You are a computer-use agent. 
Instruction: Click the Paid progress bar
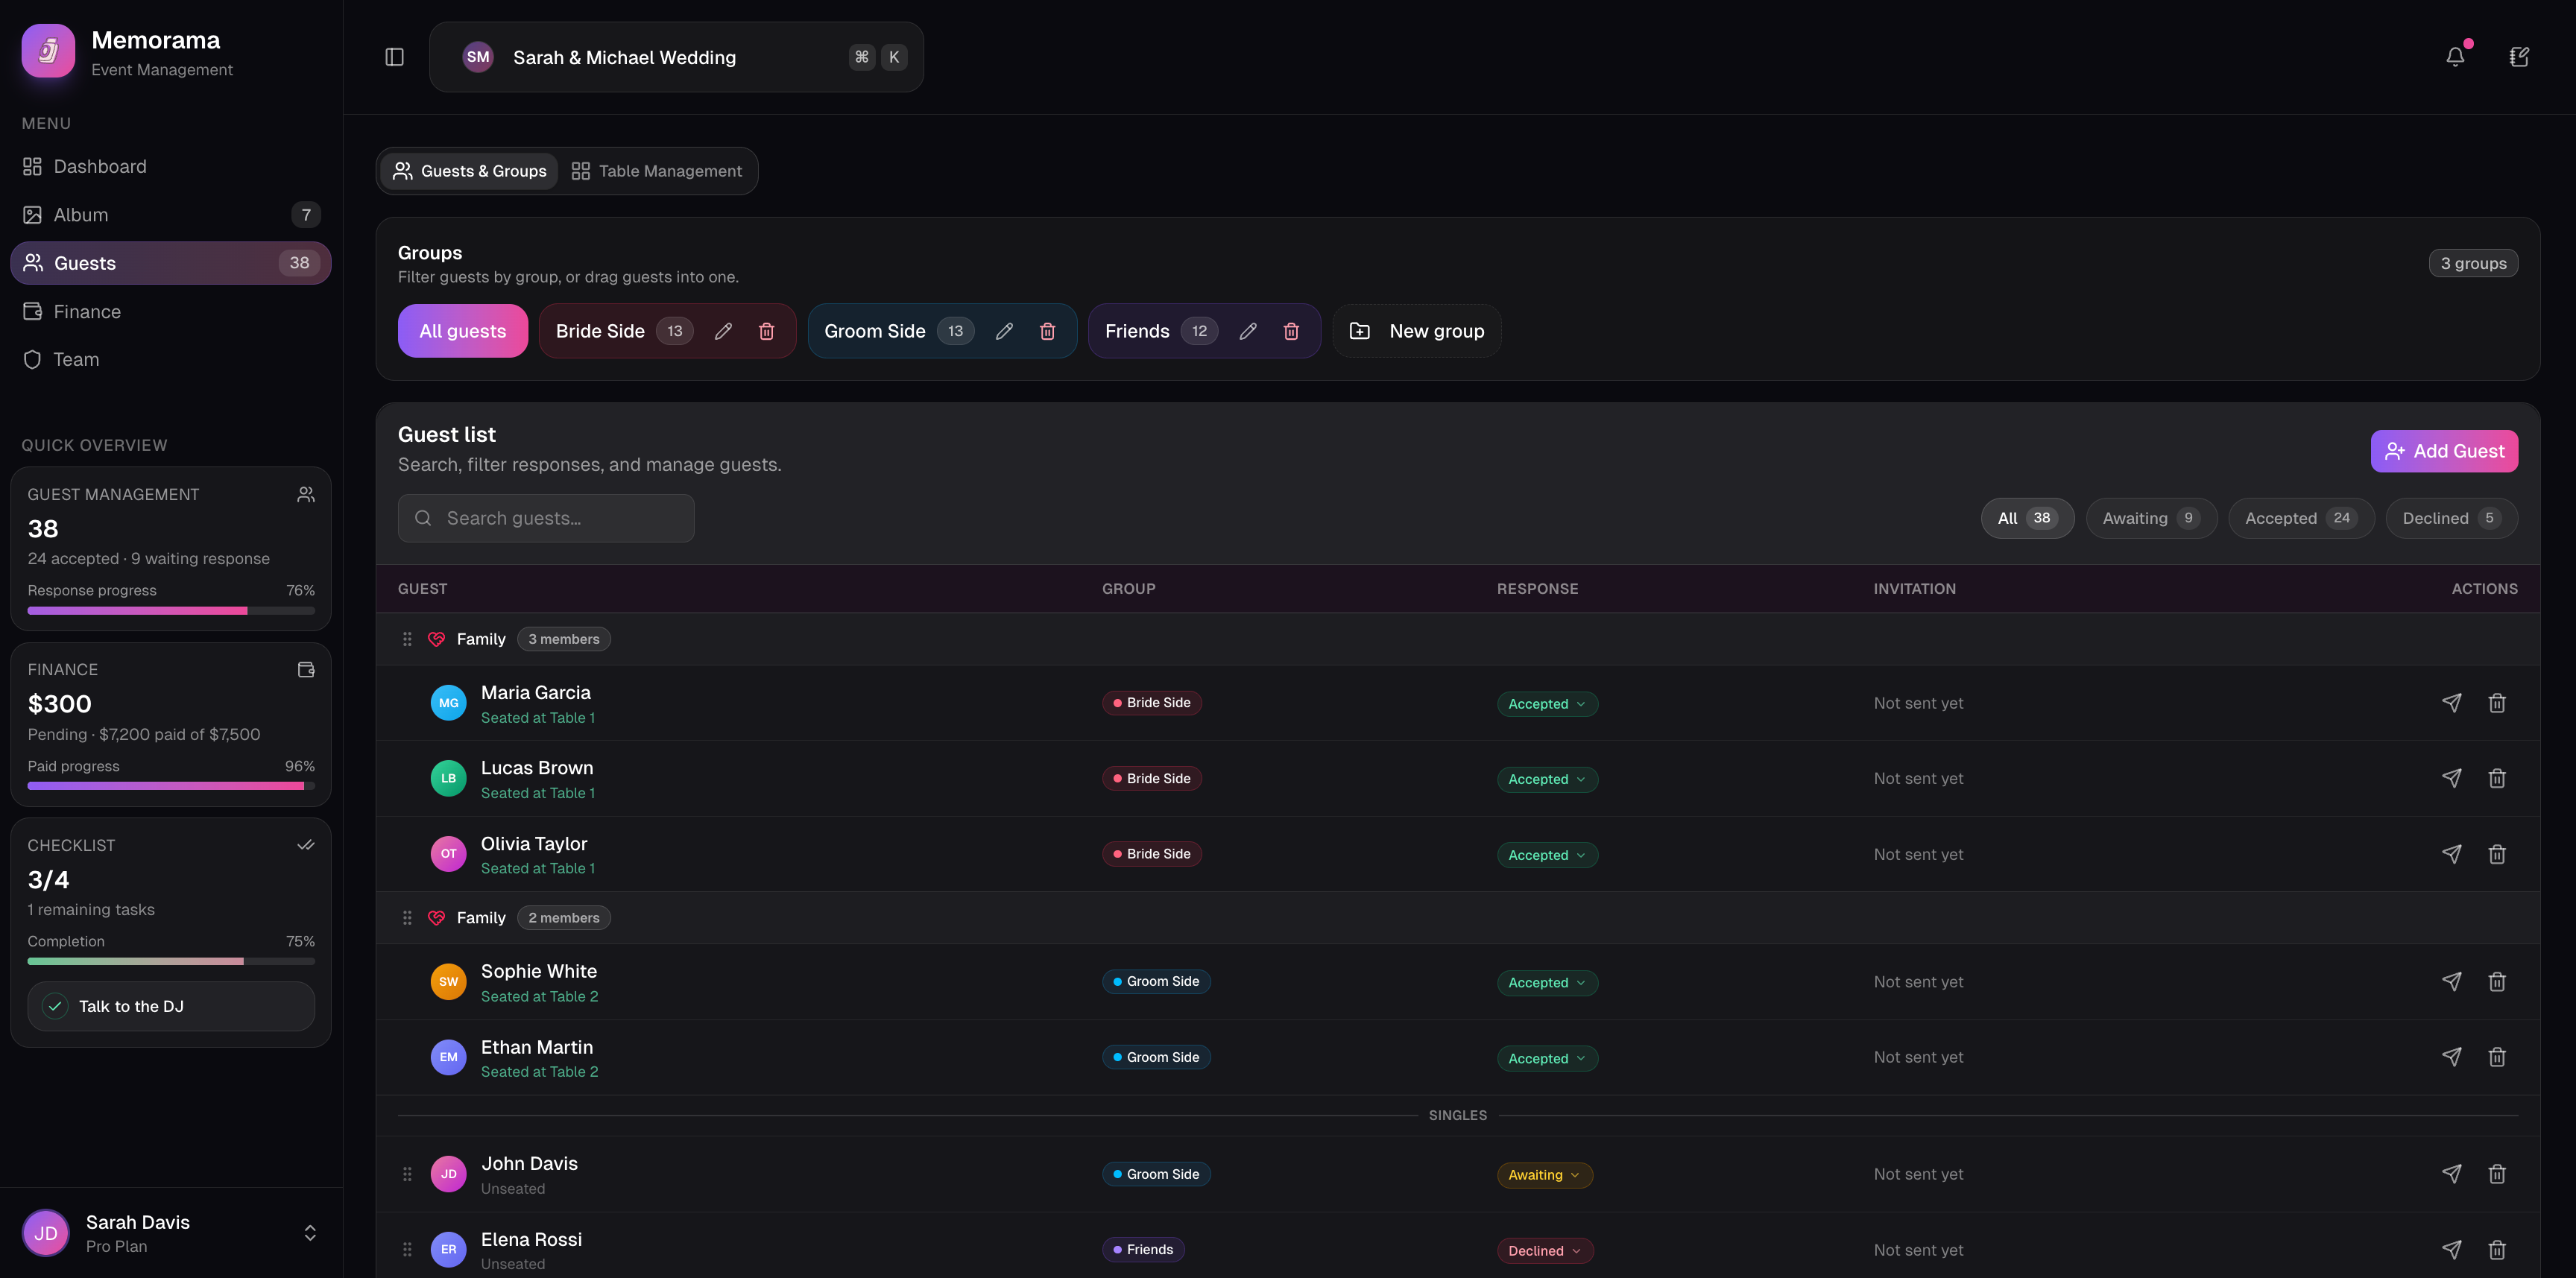pos(171,786)
